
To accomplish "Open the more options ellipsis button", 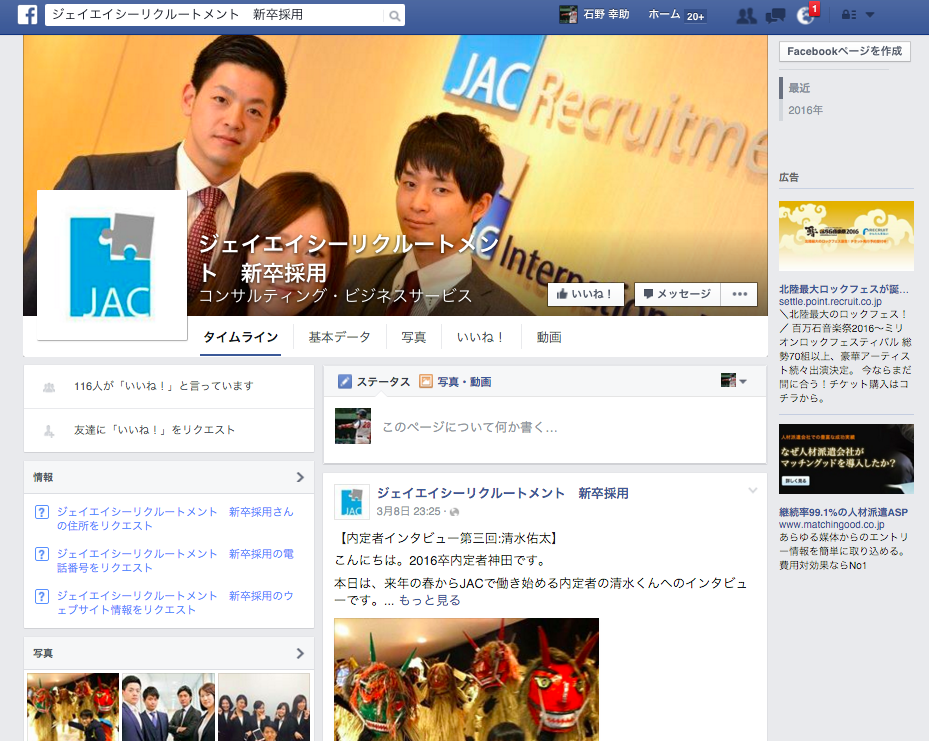I will click(739, 294).
